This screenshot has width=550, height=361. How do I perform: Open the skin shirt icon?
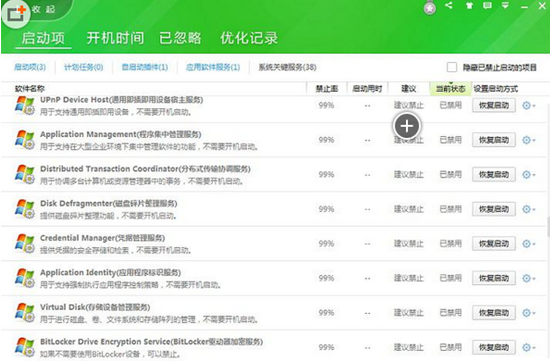(x=469, y=6)
